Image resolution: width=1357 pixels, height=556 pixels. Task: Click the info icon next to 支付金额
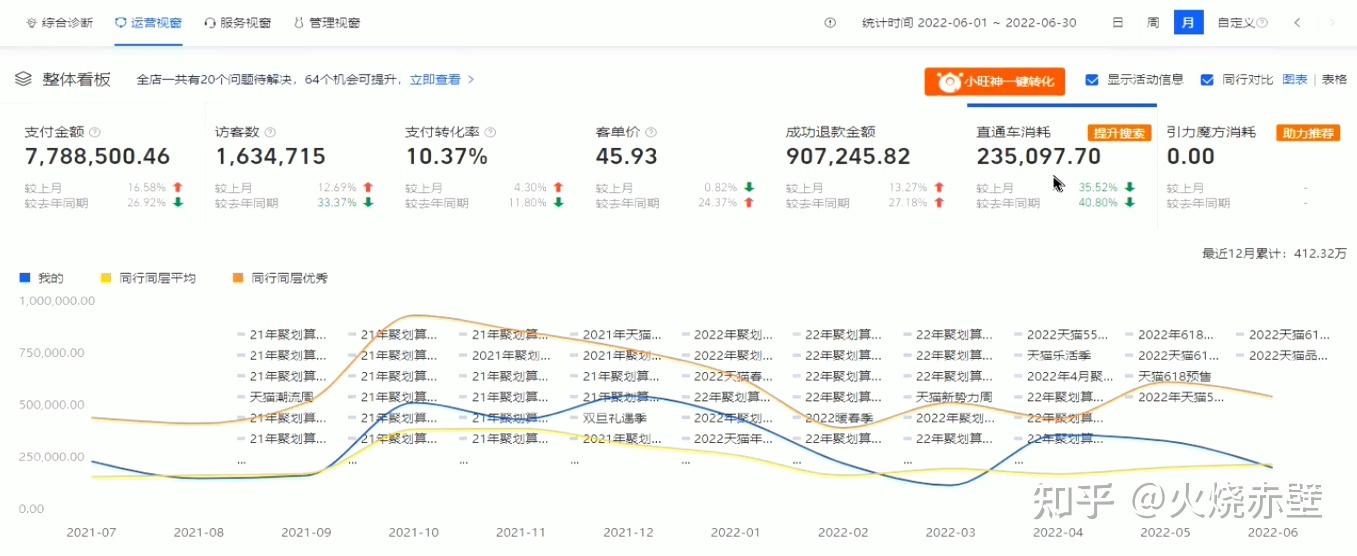(x=94, y=132)
